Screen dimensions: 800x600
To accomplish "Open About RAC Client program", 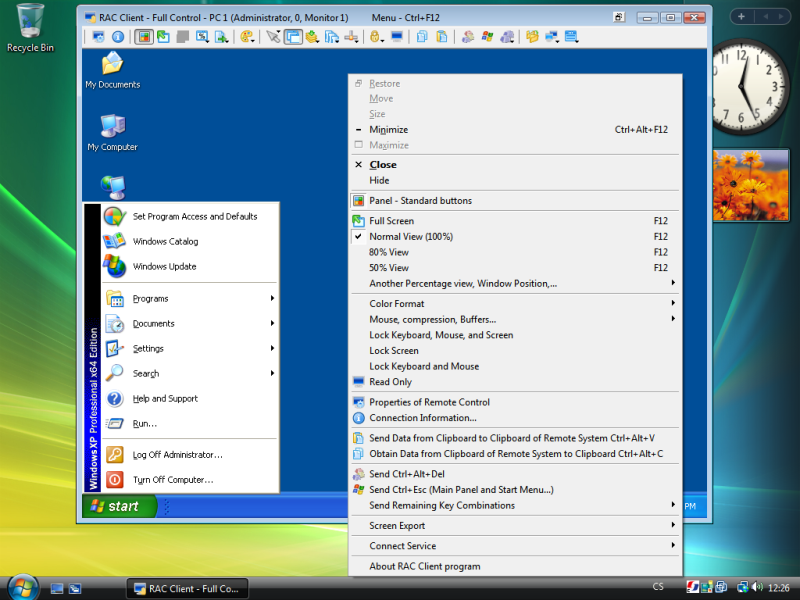I will pyautogui.click(x=515, y=566).
